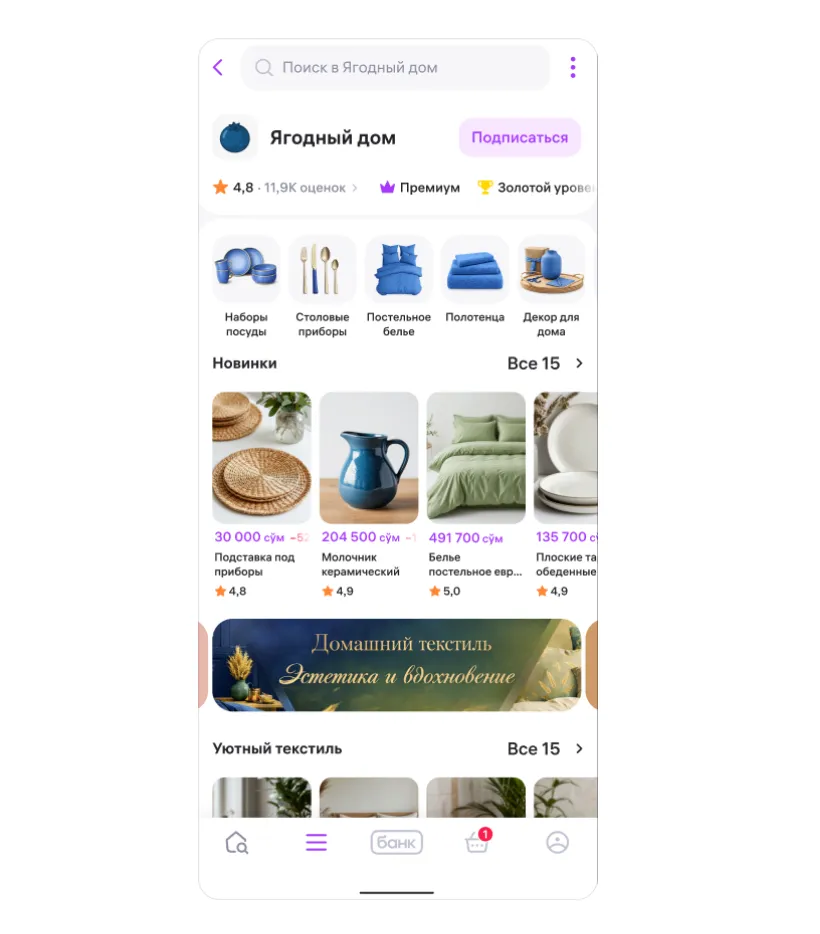Image resolution: width=820 pixels, height=934 pixels.
Task: Open the three-dot more options menu
Action: click(573, 67)
